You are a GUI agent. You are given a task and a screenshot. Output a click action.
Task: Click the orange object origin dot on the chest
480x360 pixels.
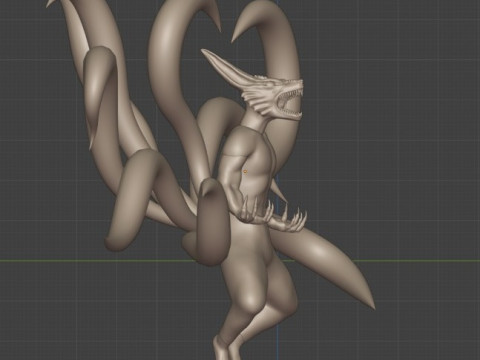coord(246,172)
